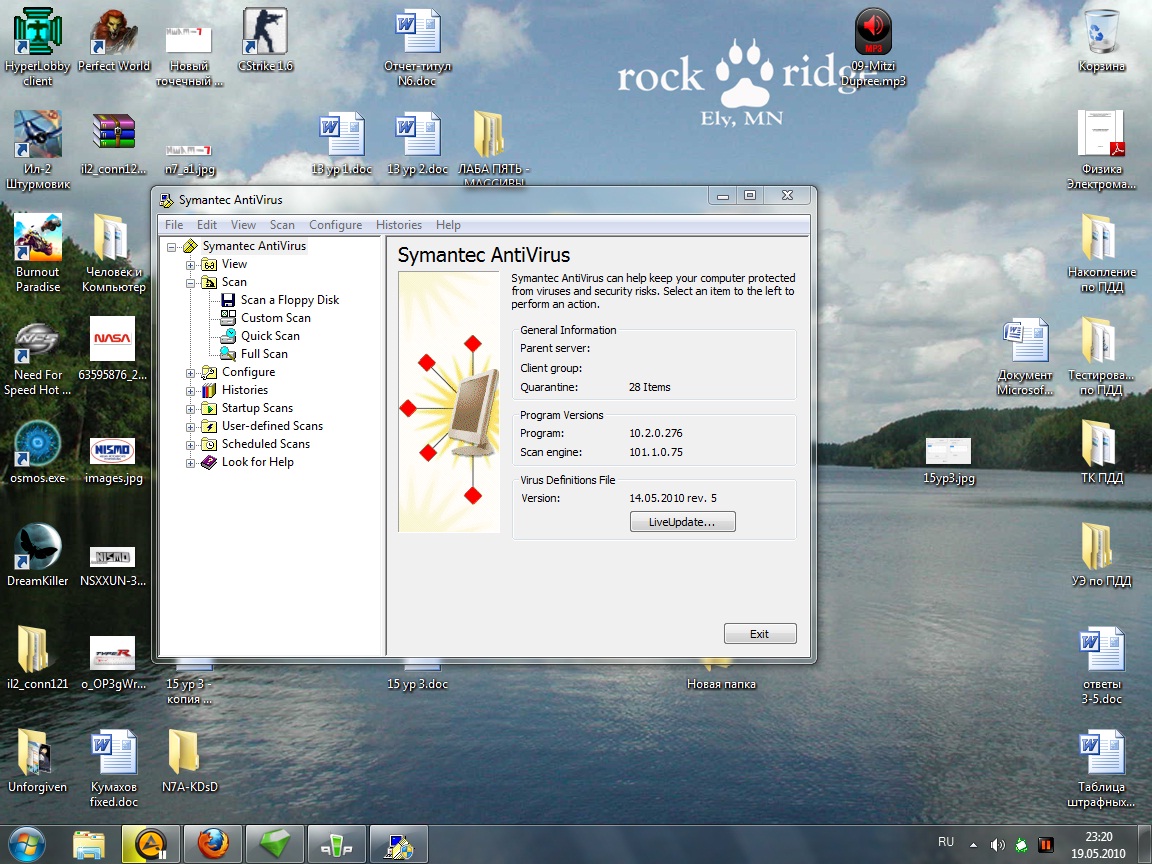Open the Scan menu
This screenshot has height=864, width=1152.
[282, 225]
